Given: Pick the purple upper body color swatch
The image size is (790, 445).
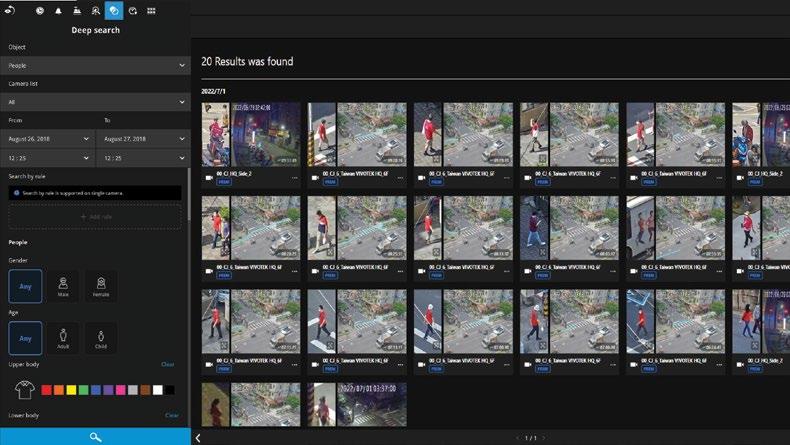Looking at the screenshot, I should 108,390.
